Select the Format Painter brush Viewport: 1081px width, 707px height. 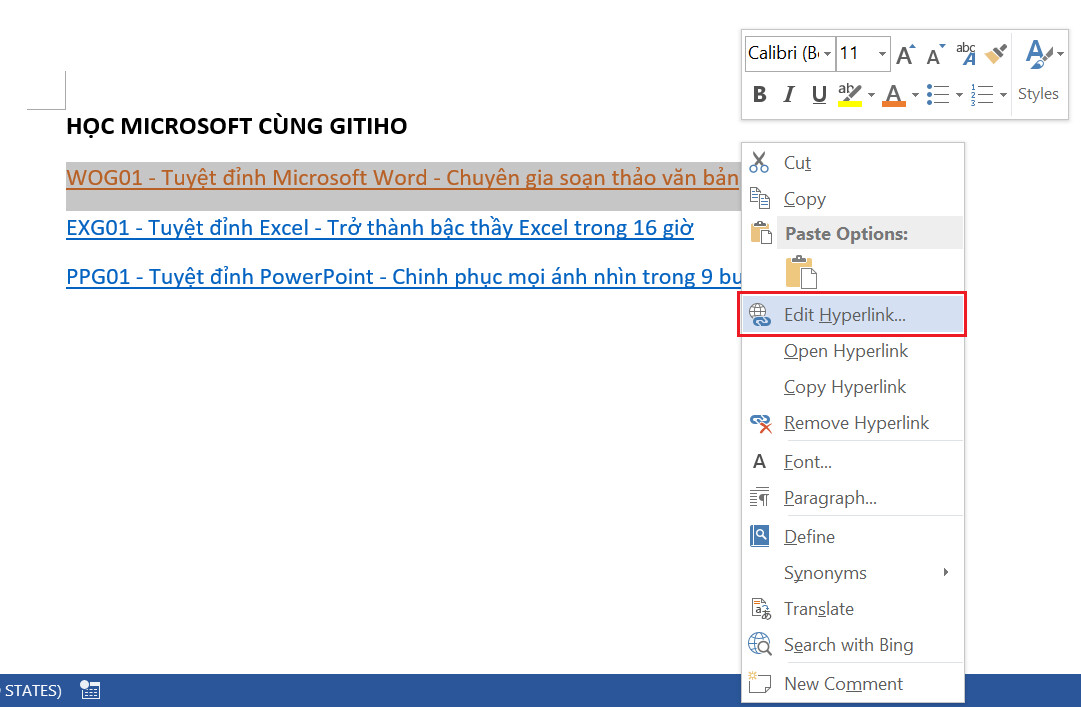tap(996, 54)
